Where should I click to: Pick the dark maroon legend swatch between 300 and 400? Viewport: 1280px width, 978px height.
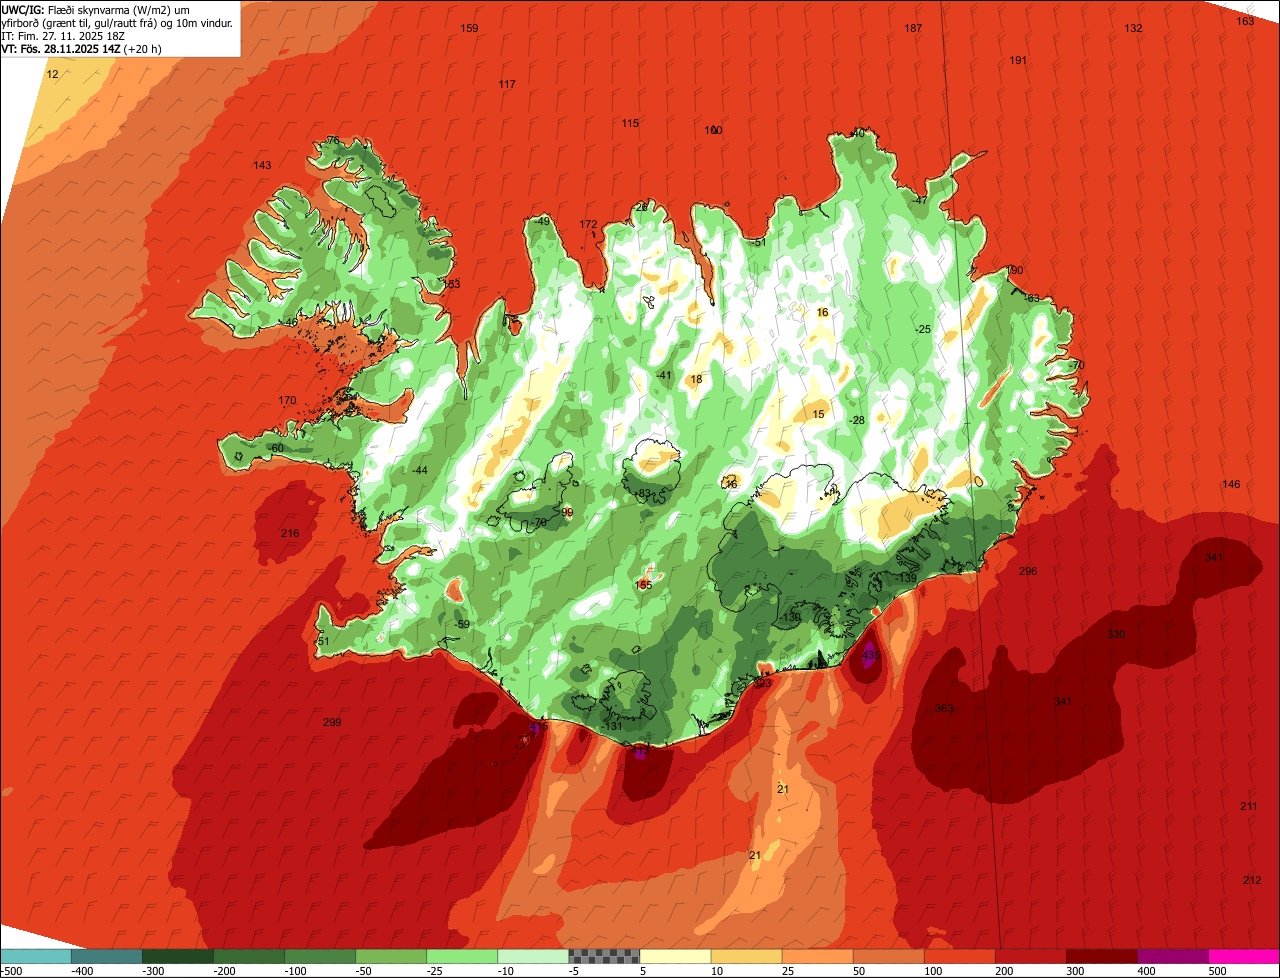tap(1101, 956)
